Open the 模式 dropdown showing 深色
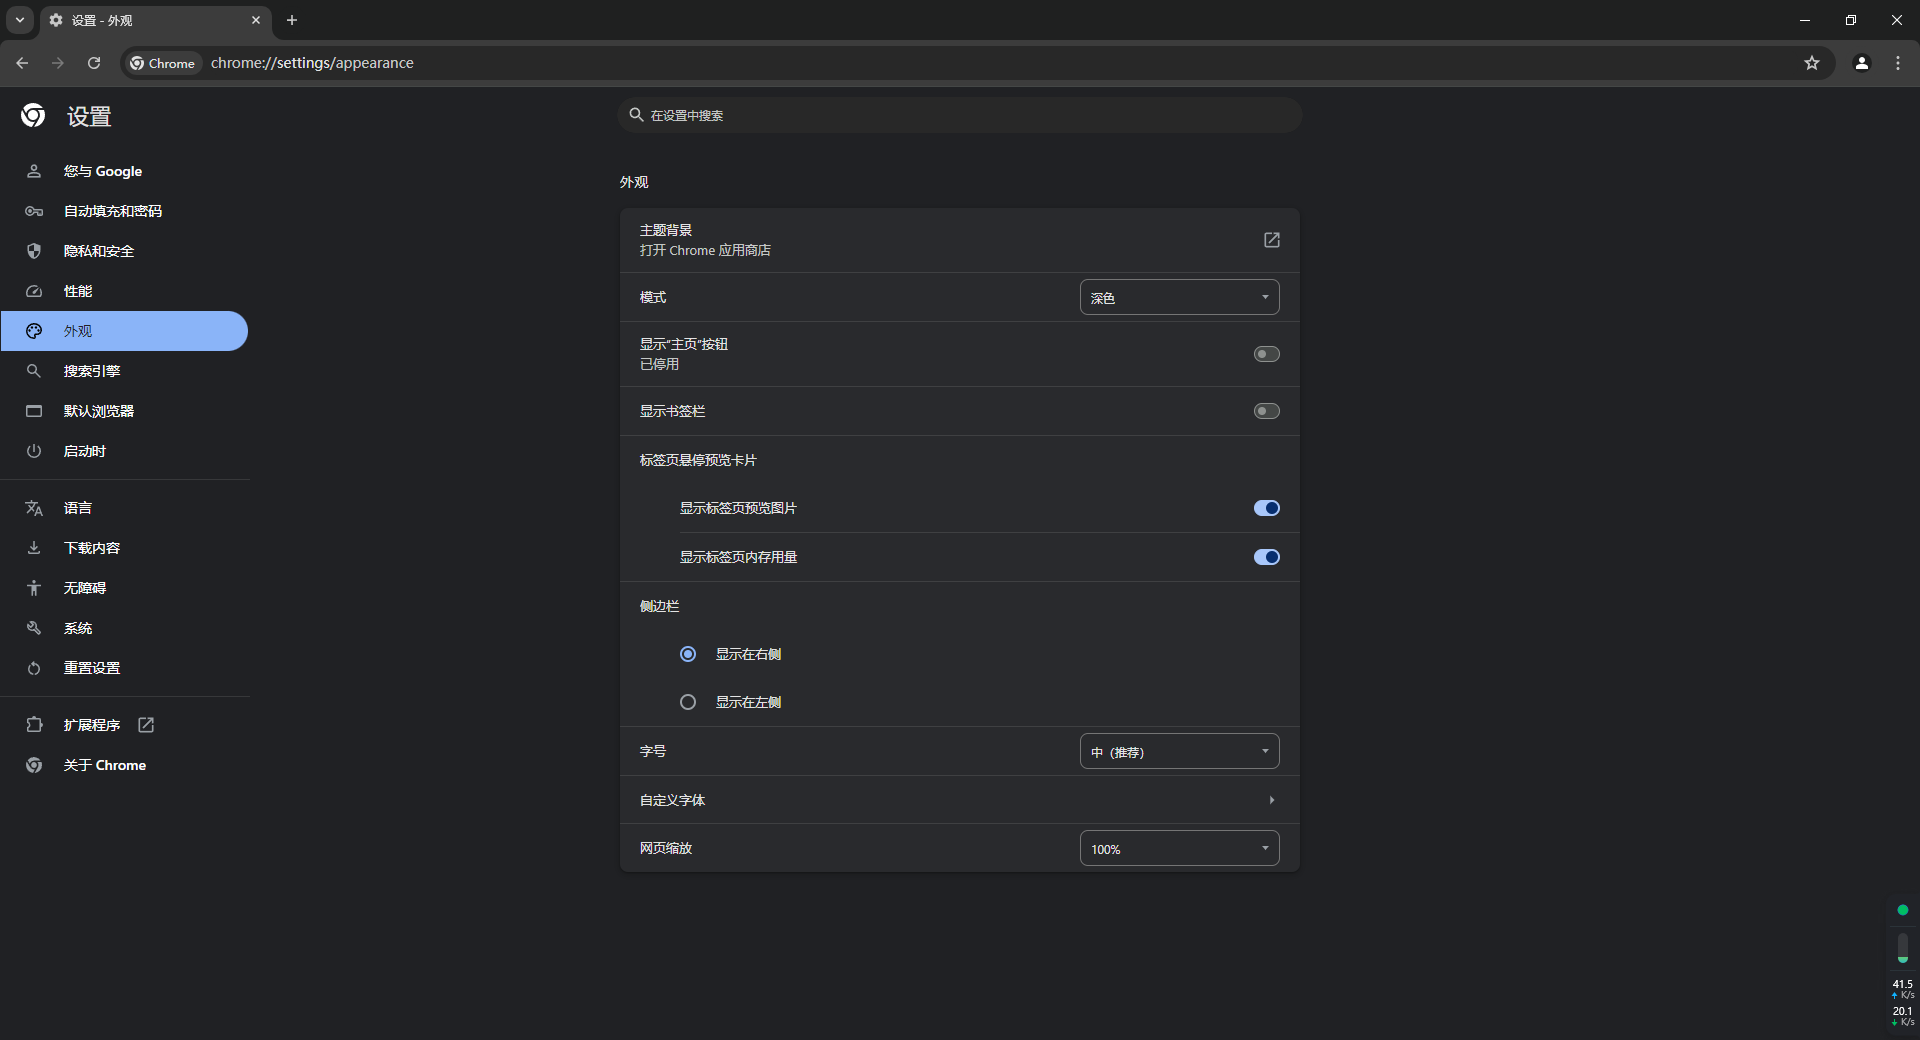This screenshot has width=1920, height=1040. point(1179,297)
